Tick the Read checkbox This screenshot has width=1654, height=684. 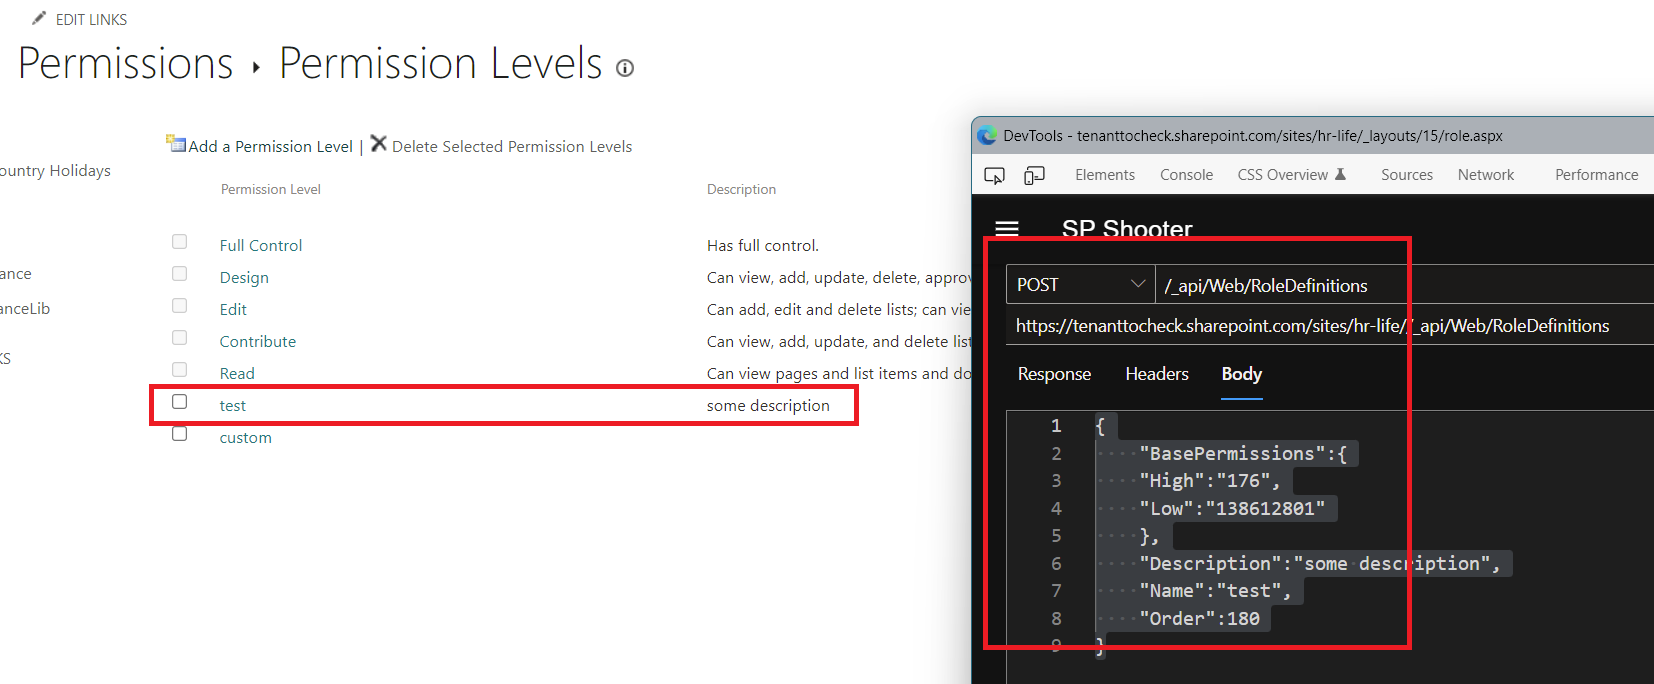(x=180, y=370)
